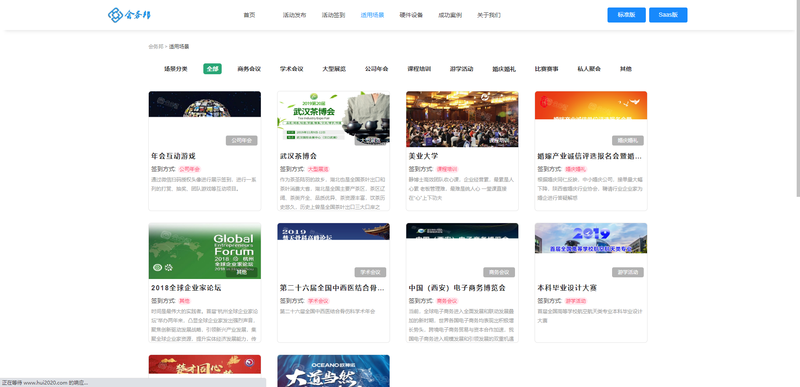Click gray 婚庆婚礼 badge on 婚嫁产业 card

click(628, 141)
